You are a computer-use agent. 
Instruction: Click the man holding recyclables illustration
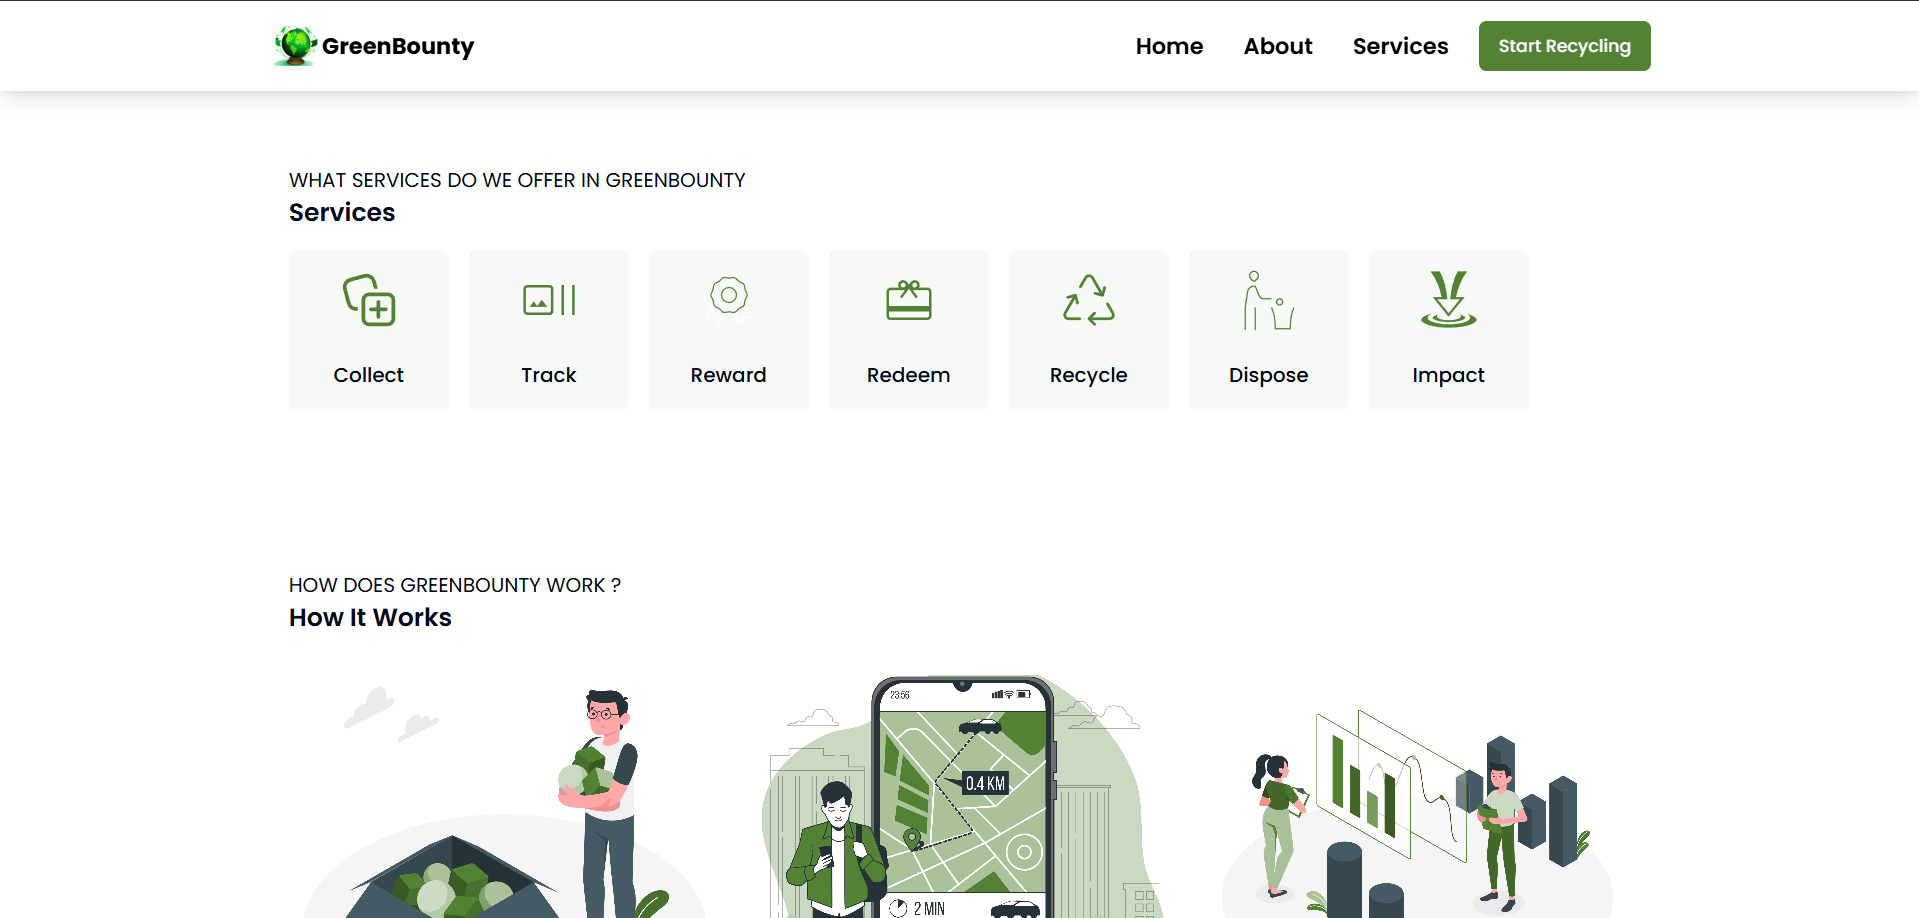pyautogui.click(x=505, y=802)
